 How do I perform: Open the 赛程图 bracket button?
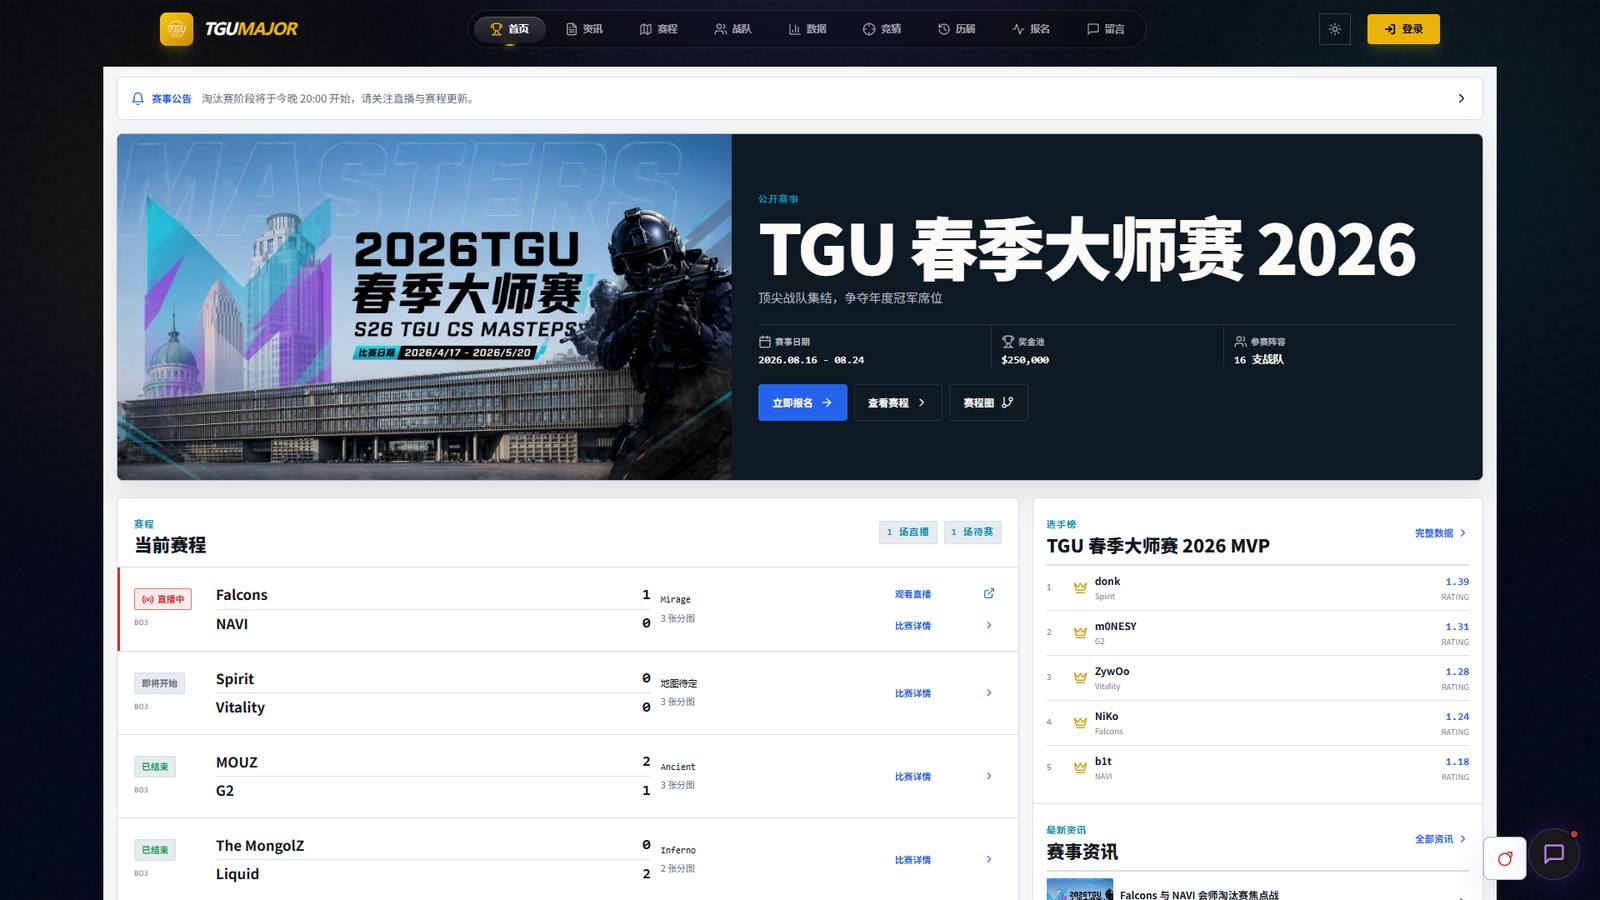[x=988, y=403]
